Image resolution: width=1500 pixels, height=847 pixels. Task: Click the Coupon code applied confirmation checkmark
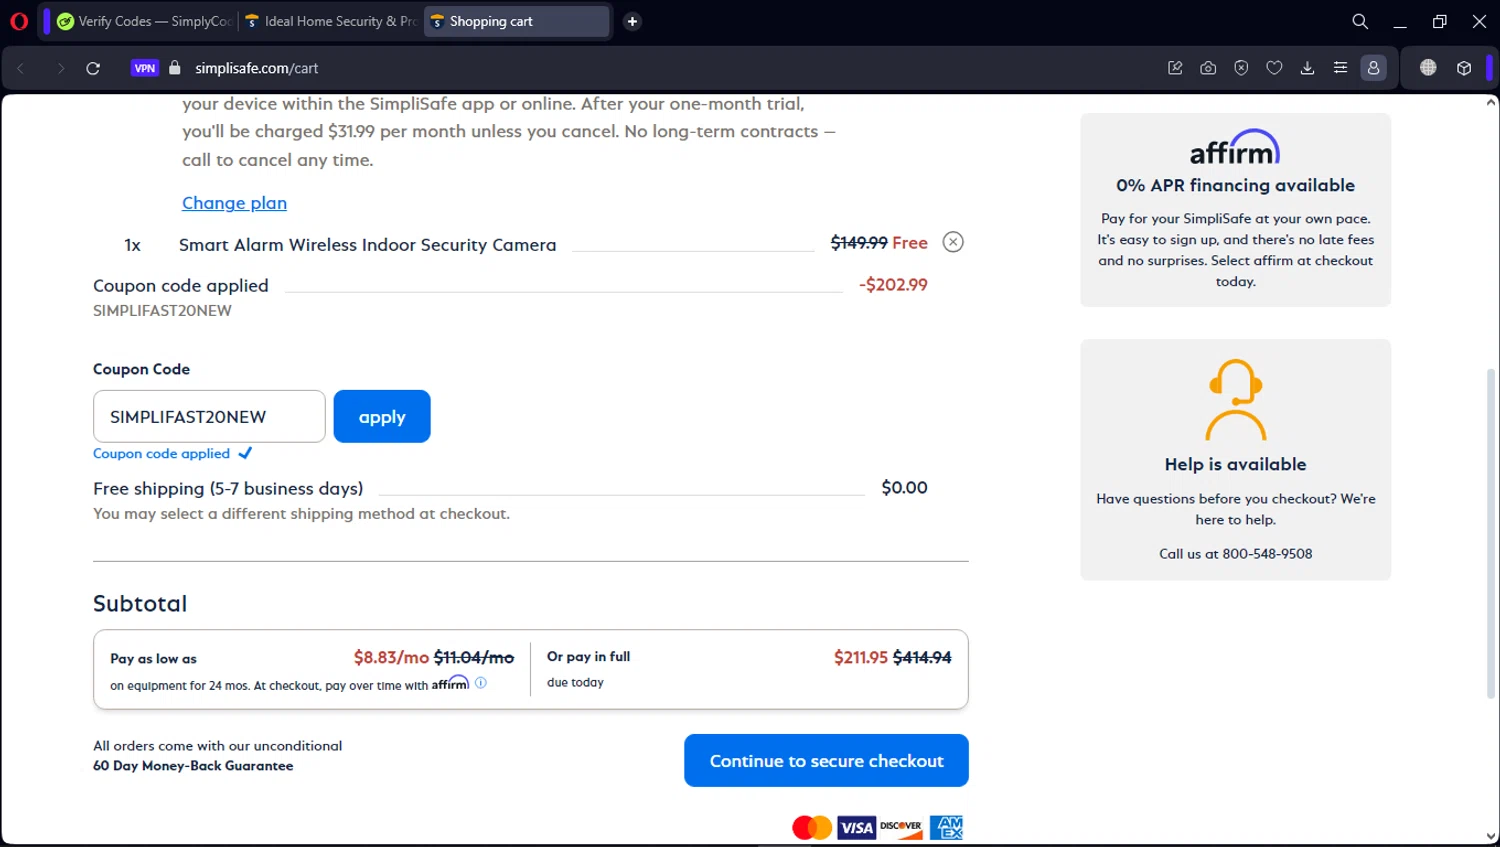click(x=245, y=453)
